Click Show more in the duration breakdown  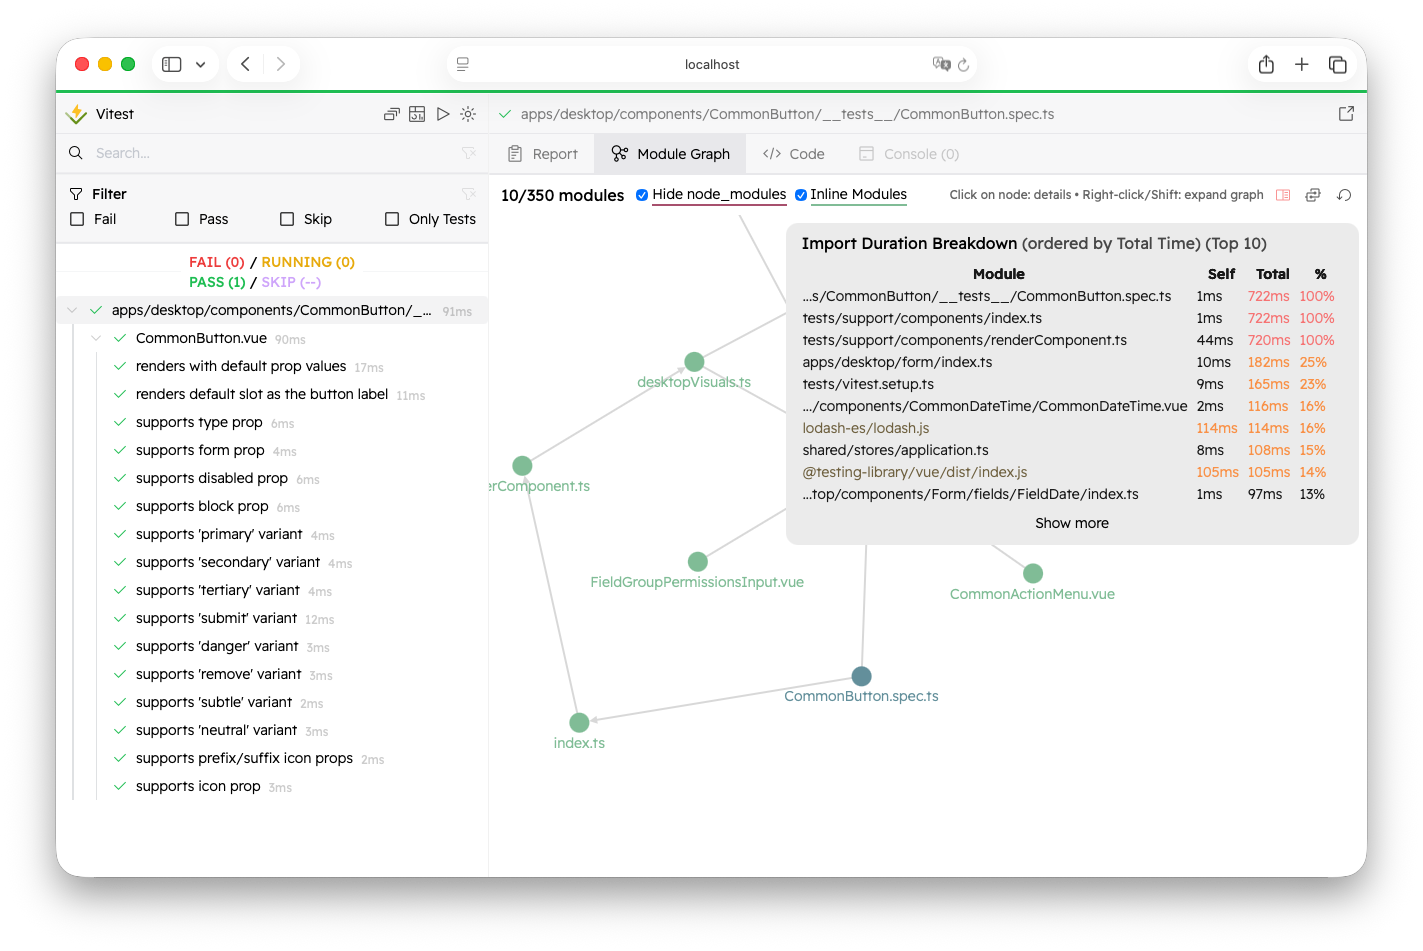(1072, 522)
